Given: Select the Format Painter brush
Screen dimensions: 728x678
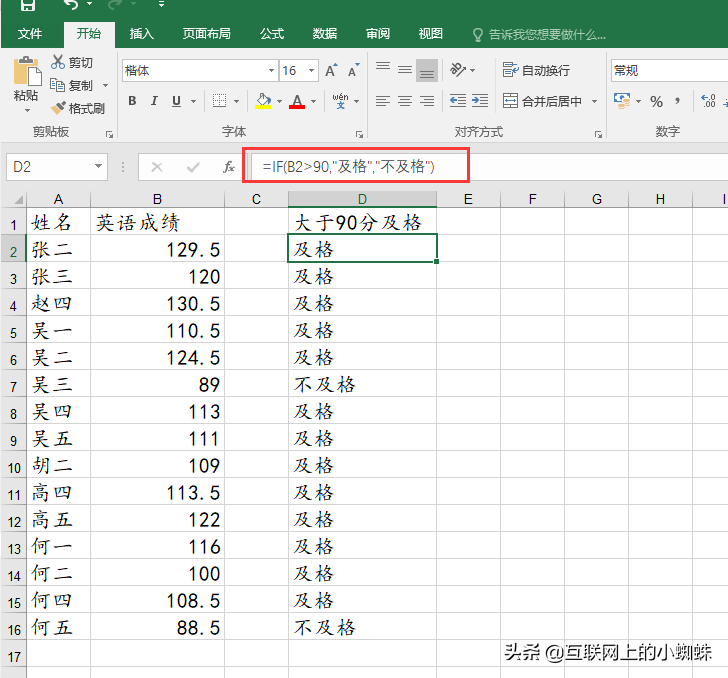Looking at the screenshot, I should 58,108.
